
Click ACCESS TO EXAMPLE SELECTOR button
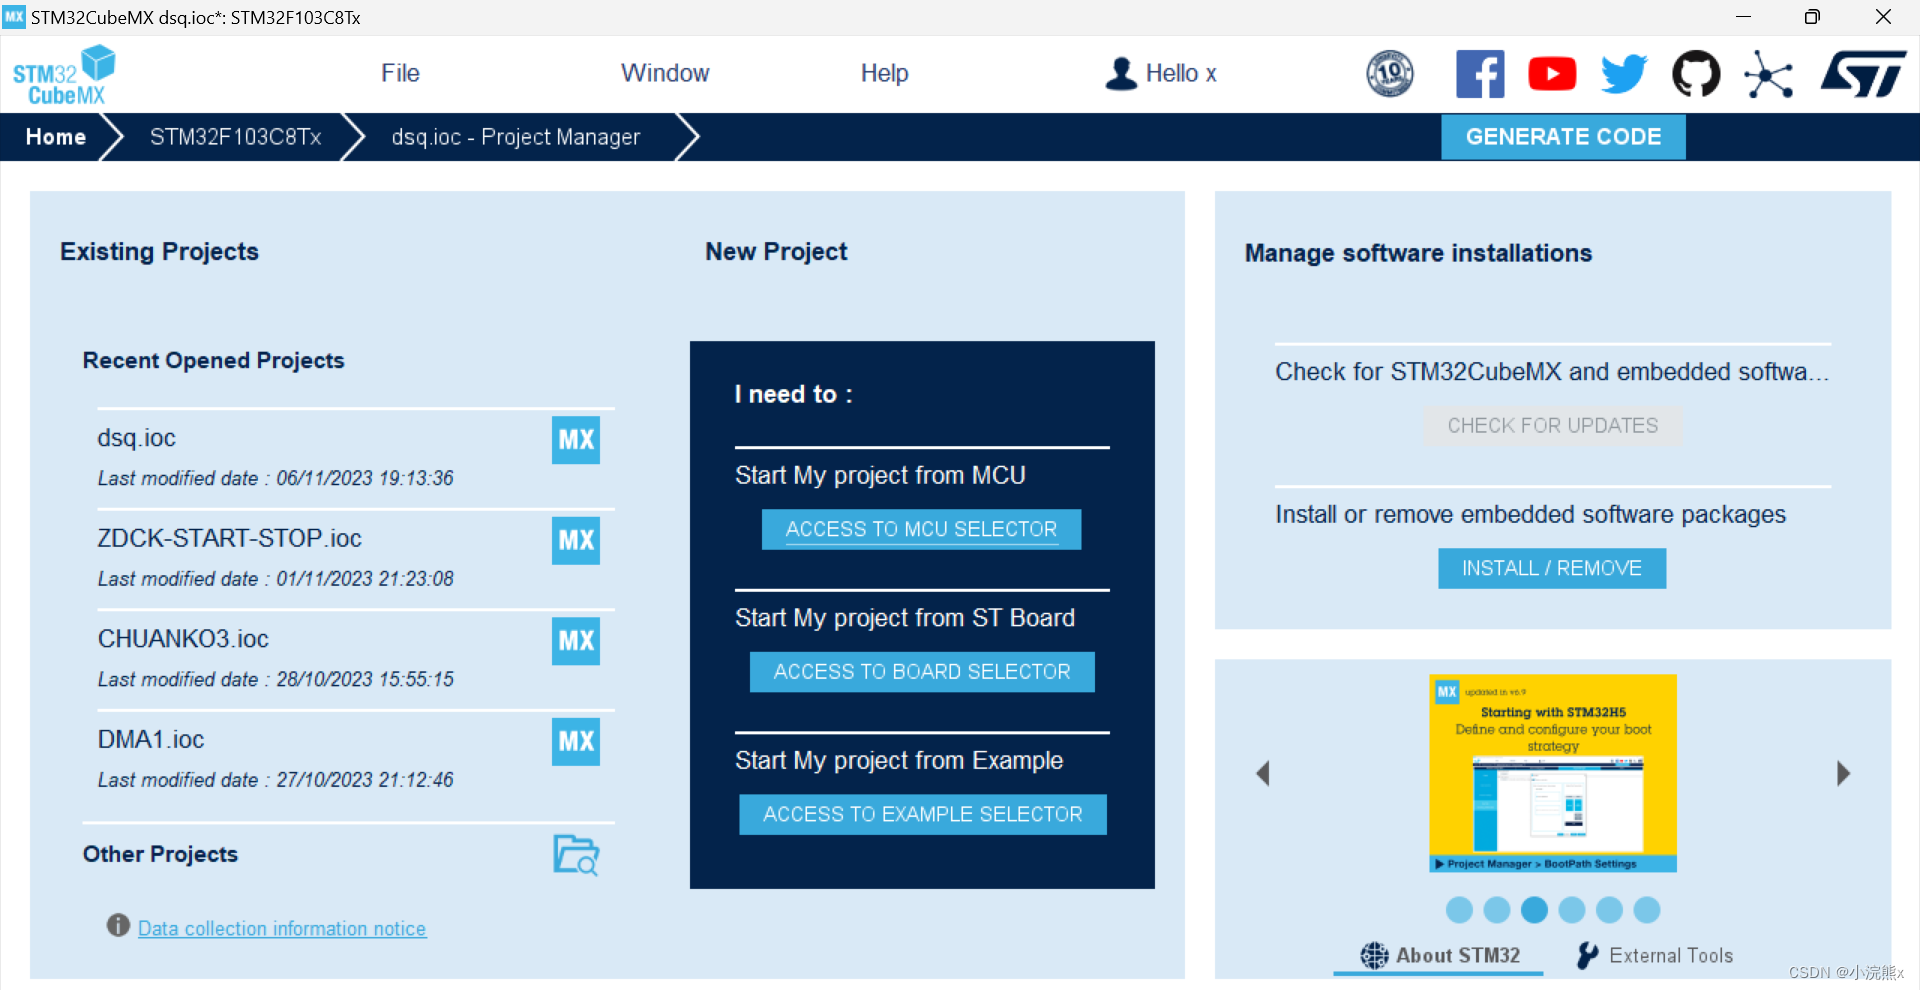pyautogui.click(x=923, y=814)
